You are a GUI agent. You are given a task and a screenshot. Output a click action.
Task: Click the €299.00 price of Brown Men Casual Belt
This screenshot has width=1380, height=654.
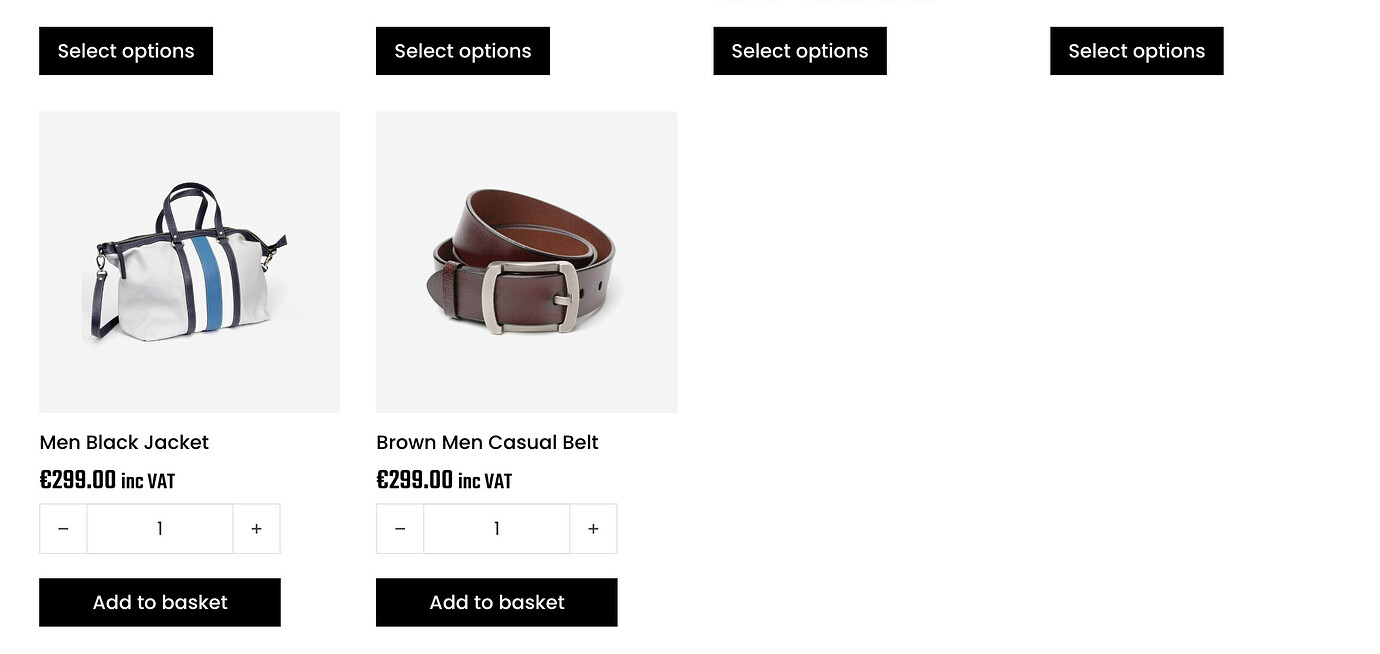(x=415, y=480)
